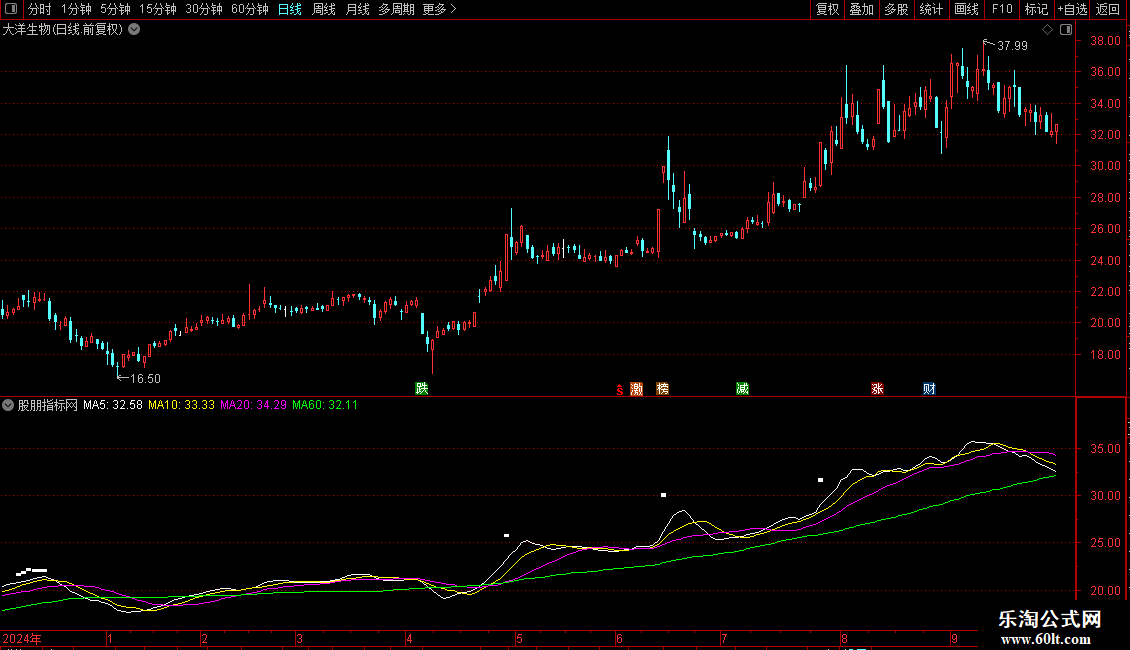The width and height of the screenshot is (1130, 650).
Task: Click the blue 财 event marker icon
Action: pyautogui.click(x=930, y=388)
